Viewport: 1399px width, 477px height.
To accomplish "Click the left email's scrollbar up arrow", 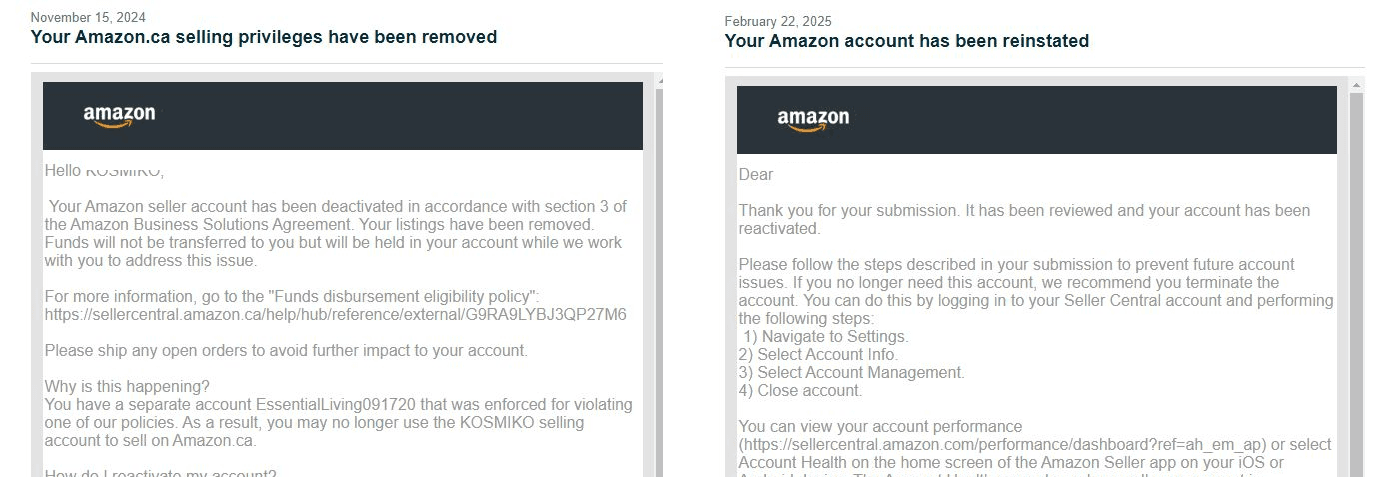I will pyautogui.click(x=658, y=92).
